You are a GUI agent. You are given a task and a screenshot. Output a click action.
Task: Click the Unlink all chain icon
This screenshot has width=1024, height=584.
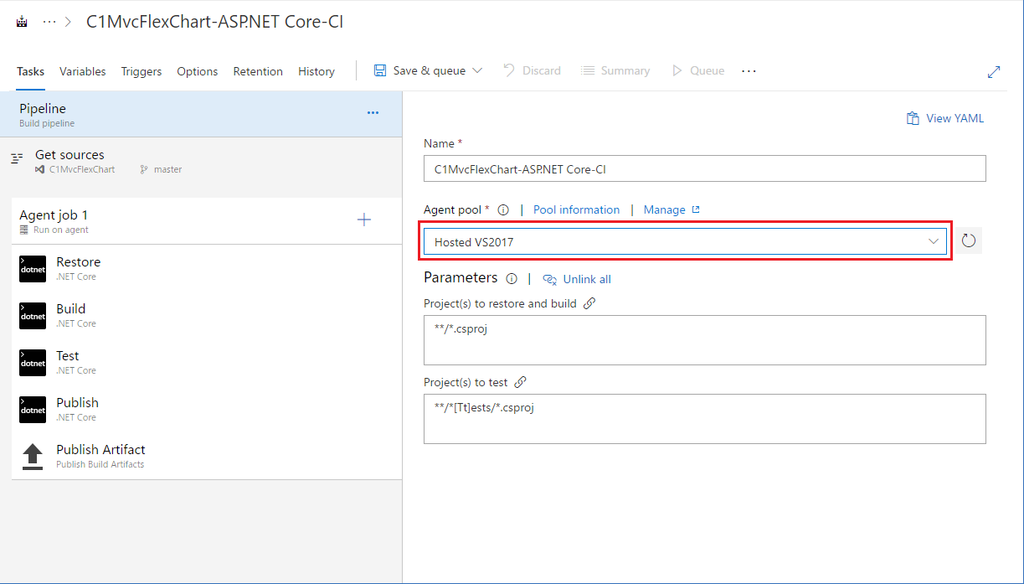[x=550, y=280]
